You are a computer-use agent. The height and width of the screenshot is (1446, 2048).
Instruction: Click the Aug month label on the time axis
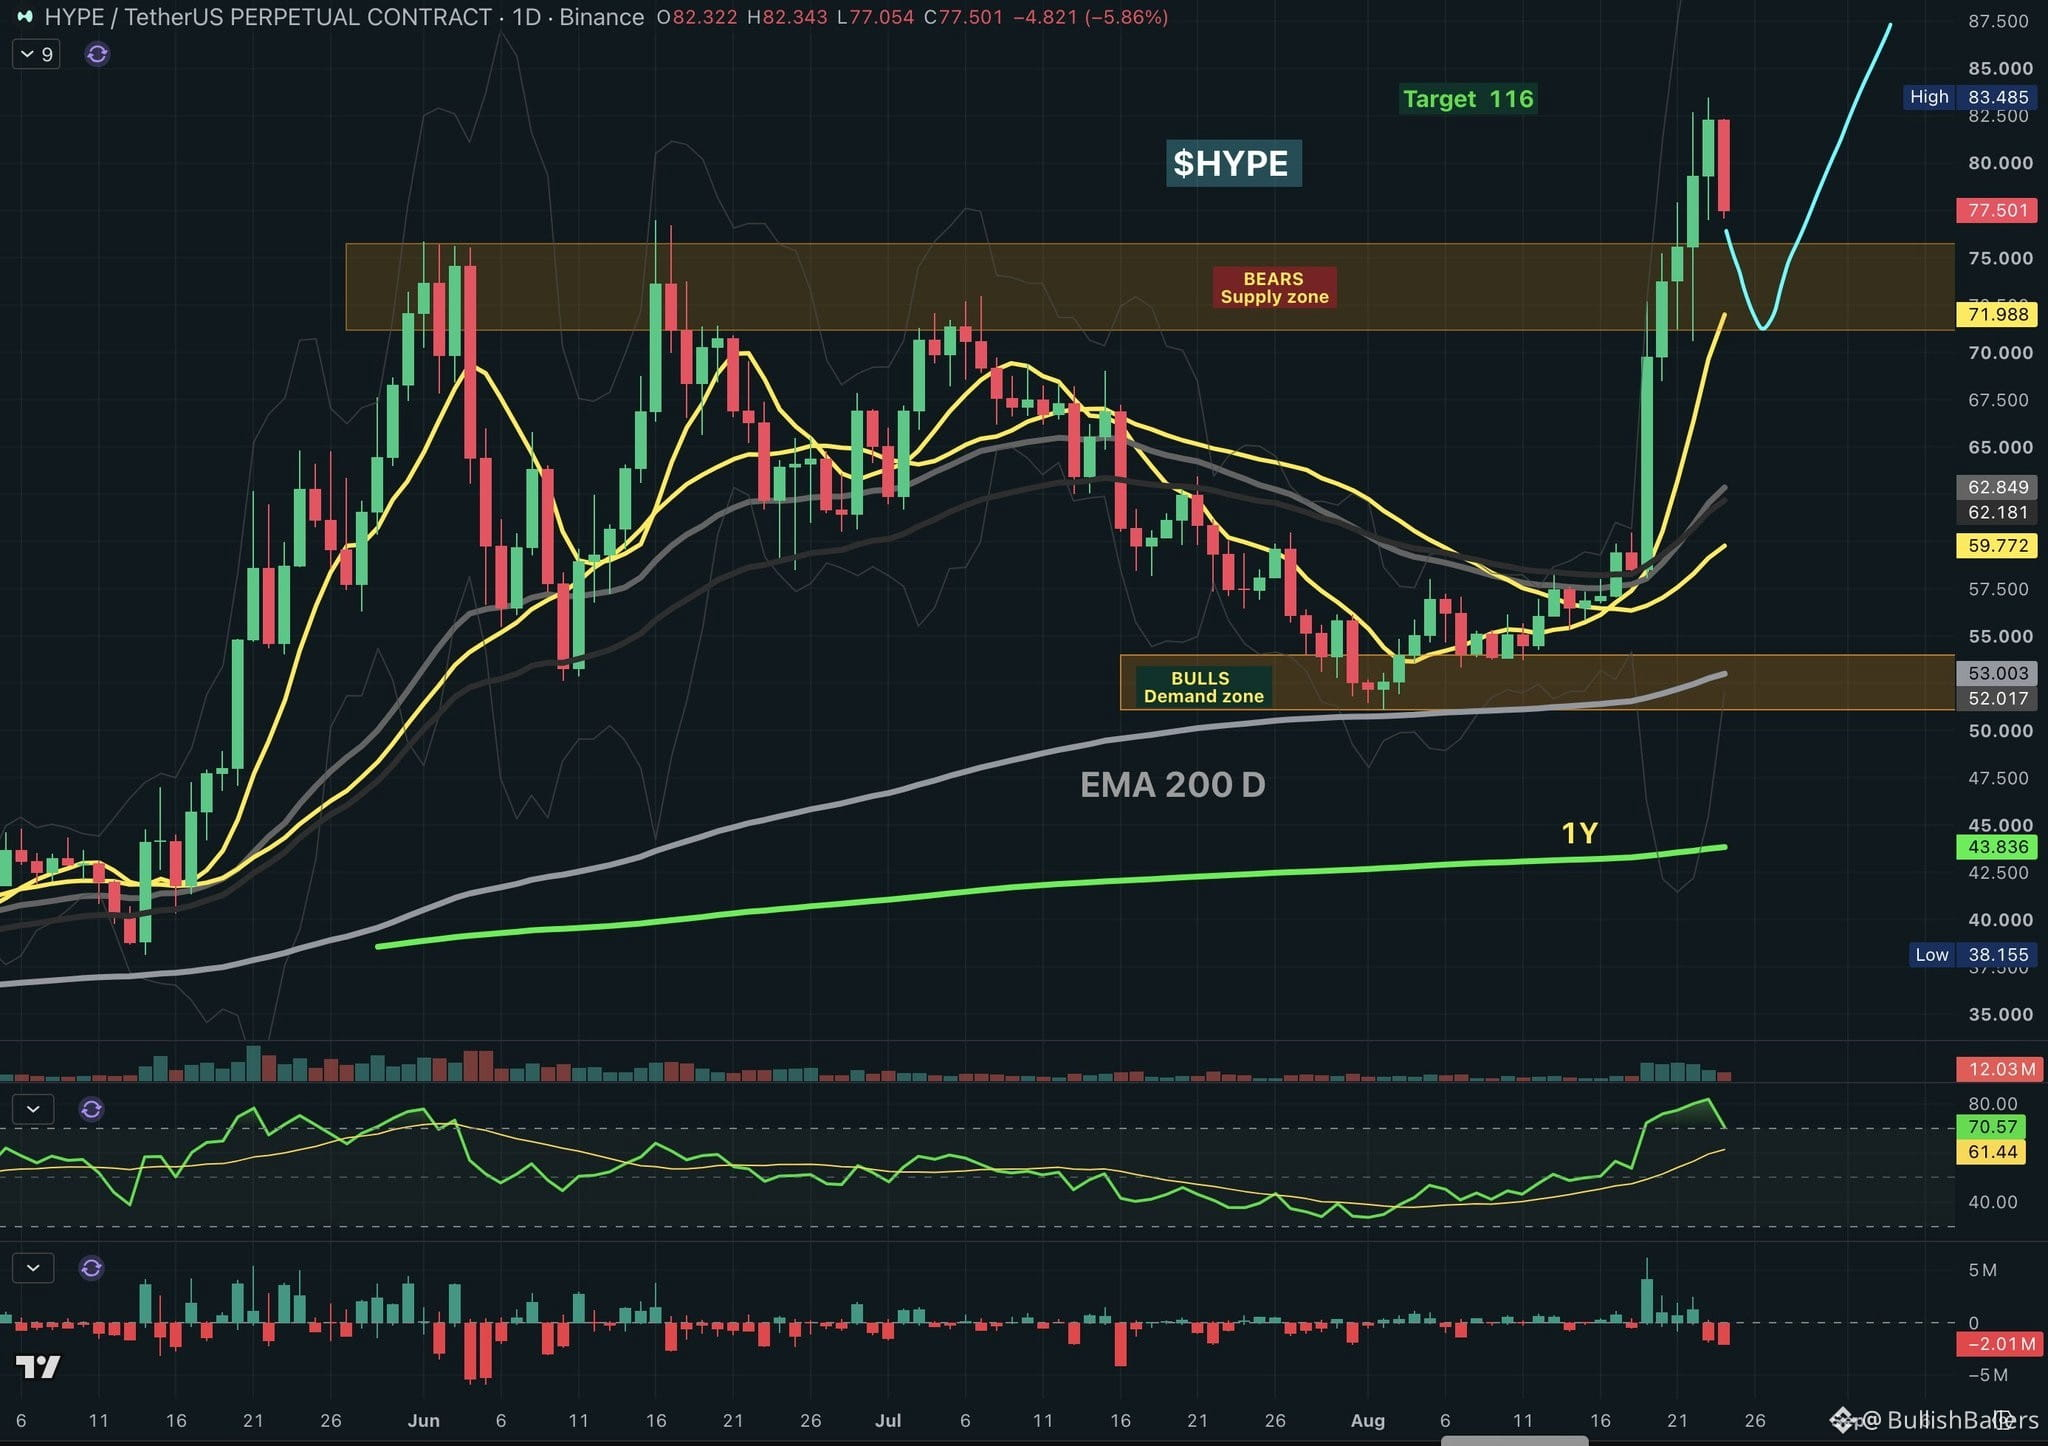click(1367, 1420)
